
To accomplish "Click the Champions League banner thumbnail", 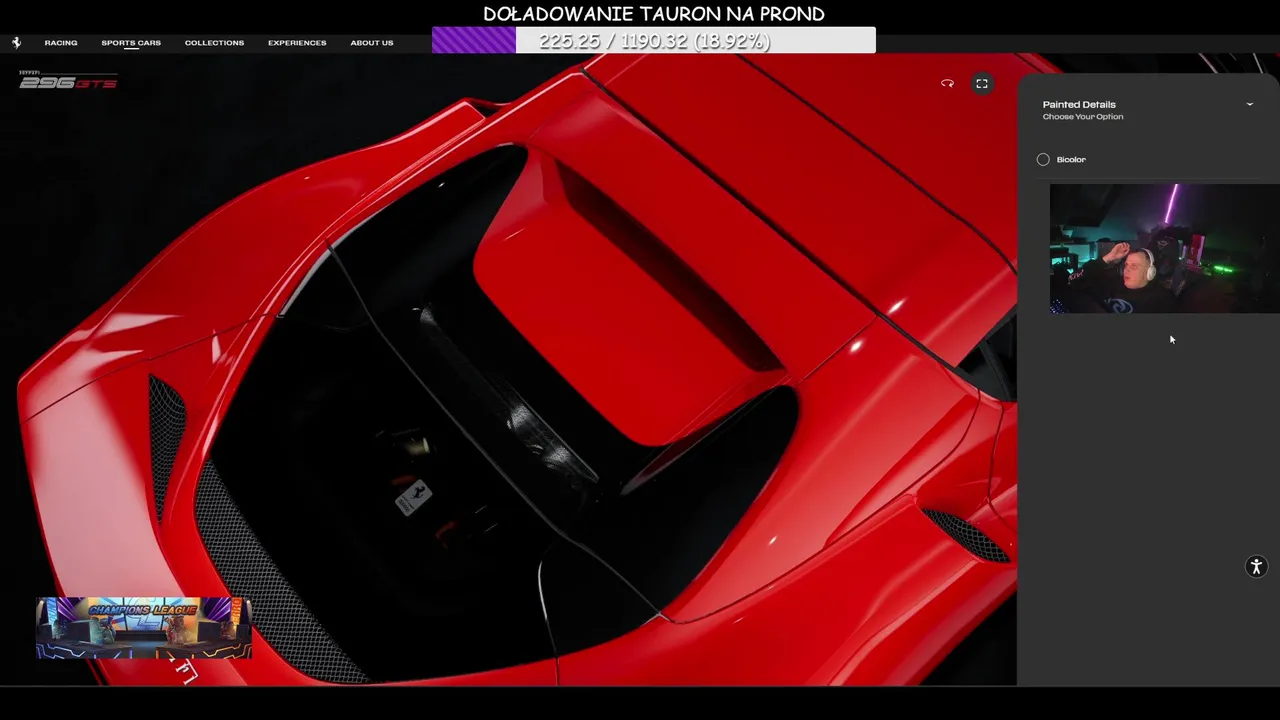I will (143, 629).
